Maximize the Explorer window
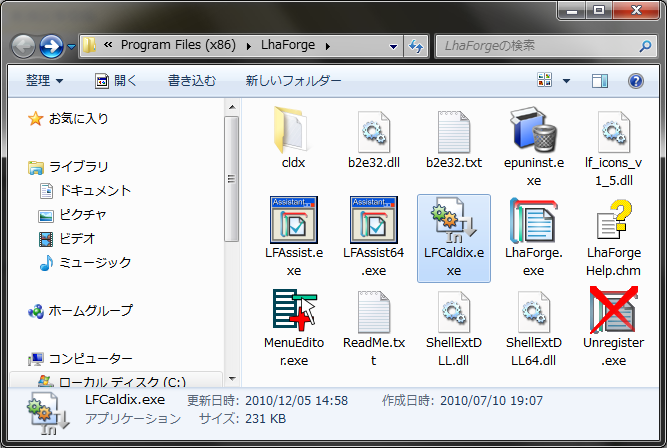Screen dimensions: 667x448 pyautogui.click(x=599, y=10)
